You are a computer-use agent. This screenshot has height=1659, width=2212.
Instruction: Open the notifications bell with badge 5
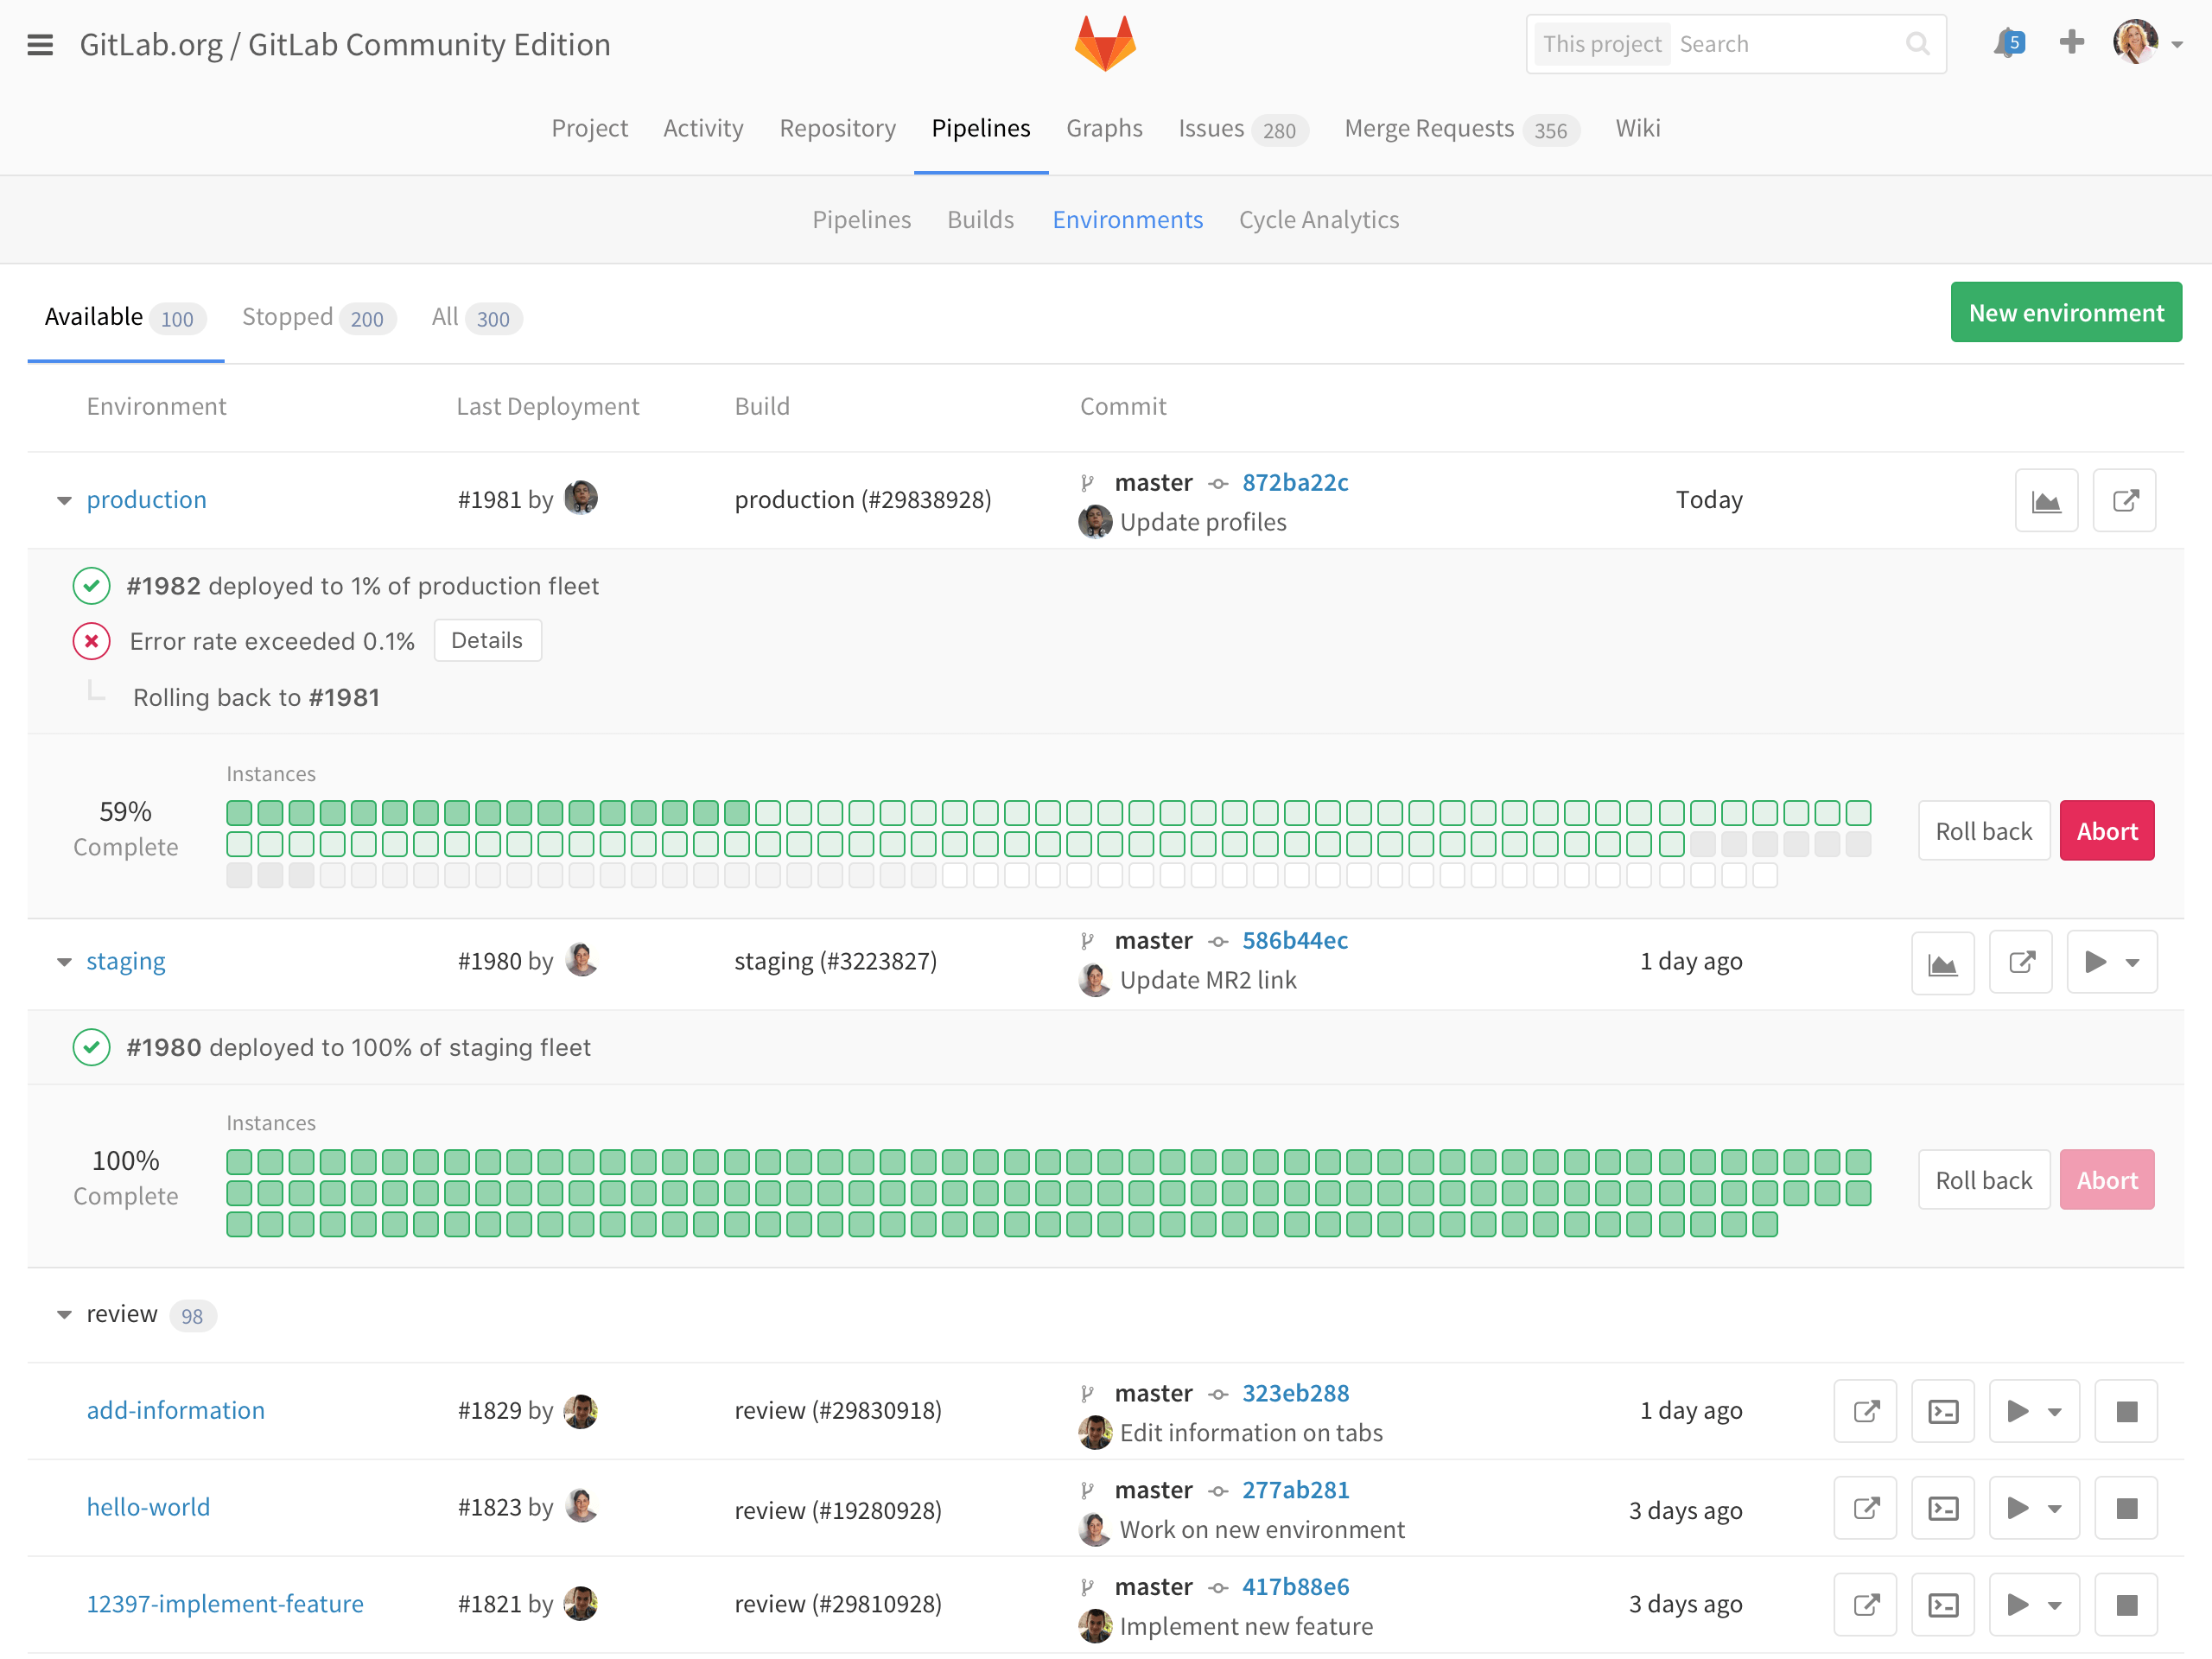click(x=2008, y=43)
